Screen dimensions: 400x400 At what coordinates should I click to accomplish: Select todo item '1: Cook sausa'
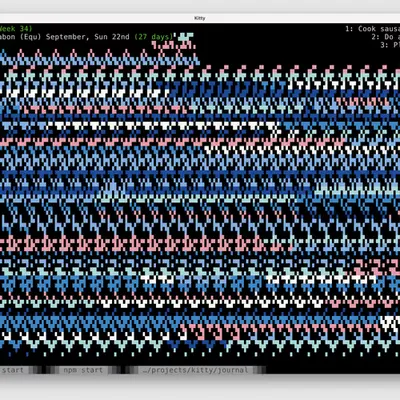[x=372, y=29]
